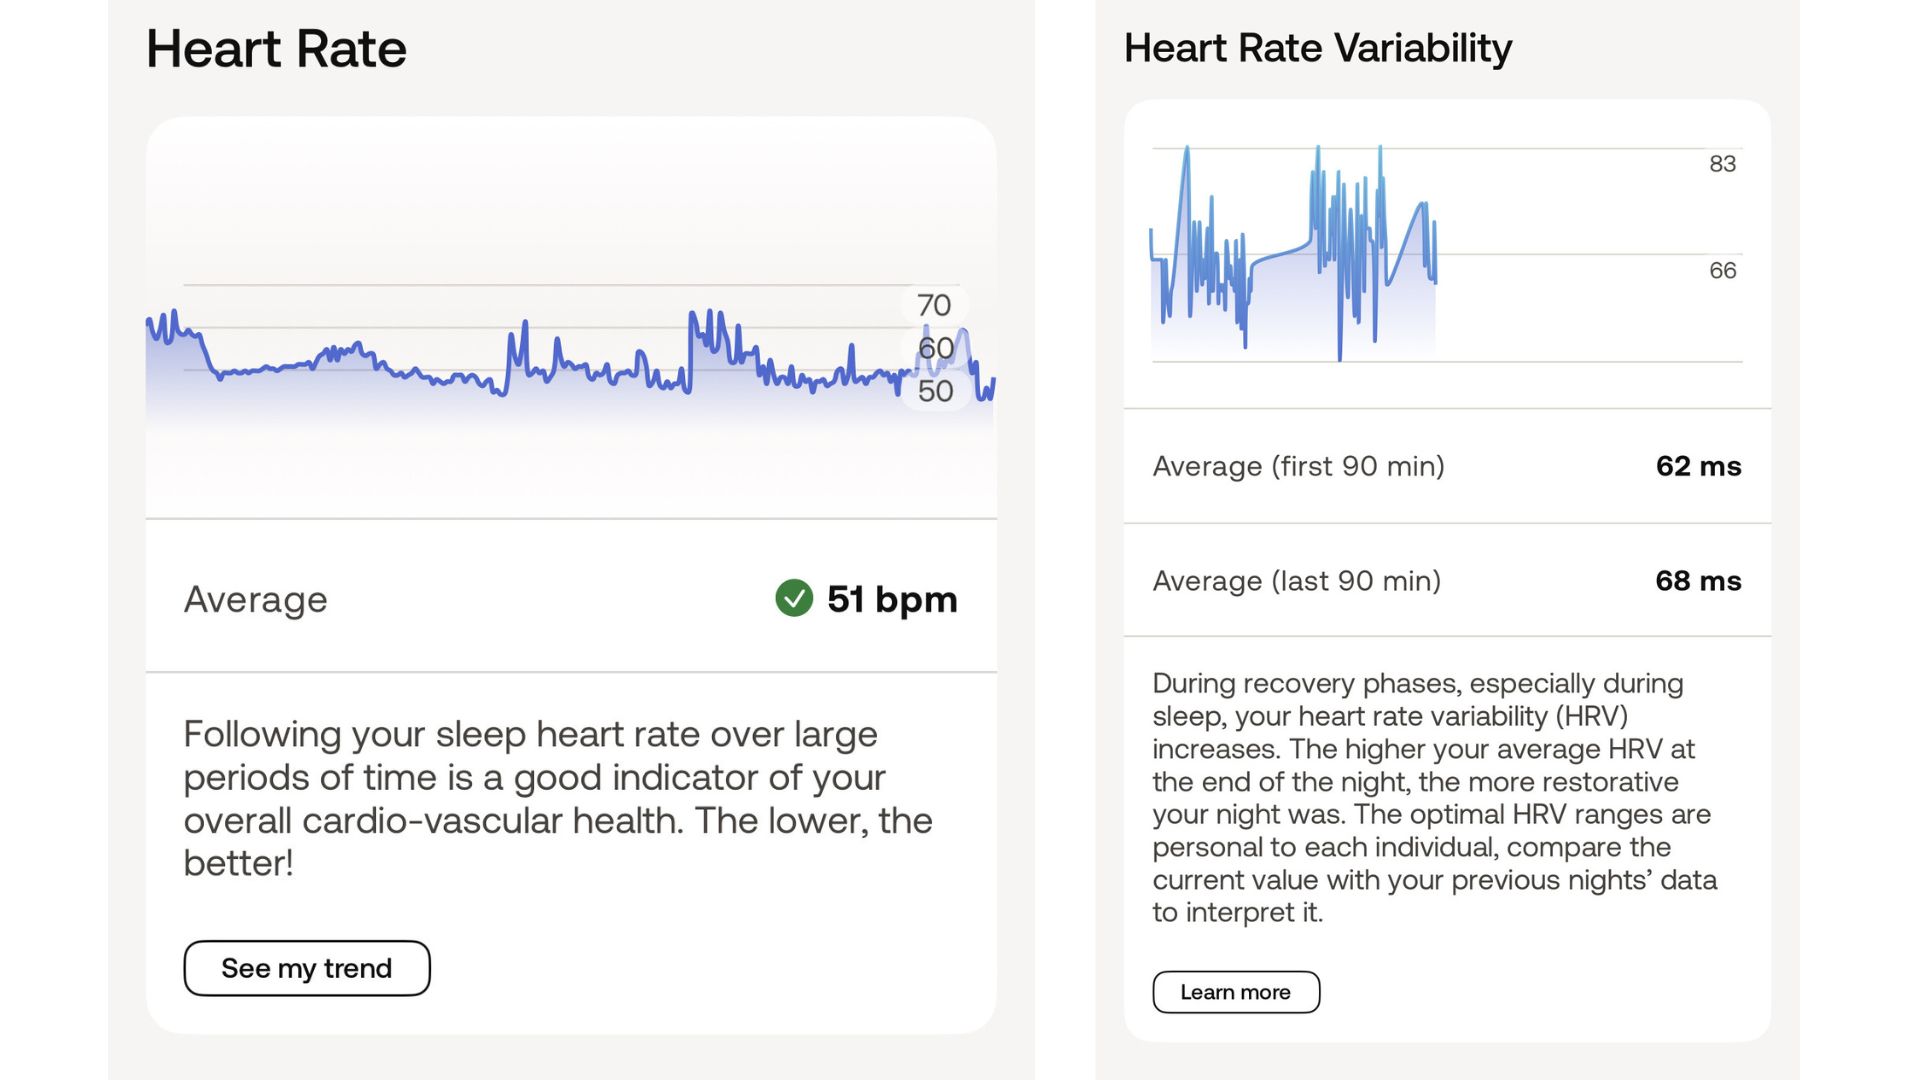Viewport: 1920px width, 1080px height.
Task: Click the 60 axis label on heart rate chart
Action: (935, 348)
